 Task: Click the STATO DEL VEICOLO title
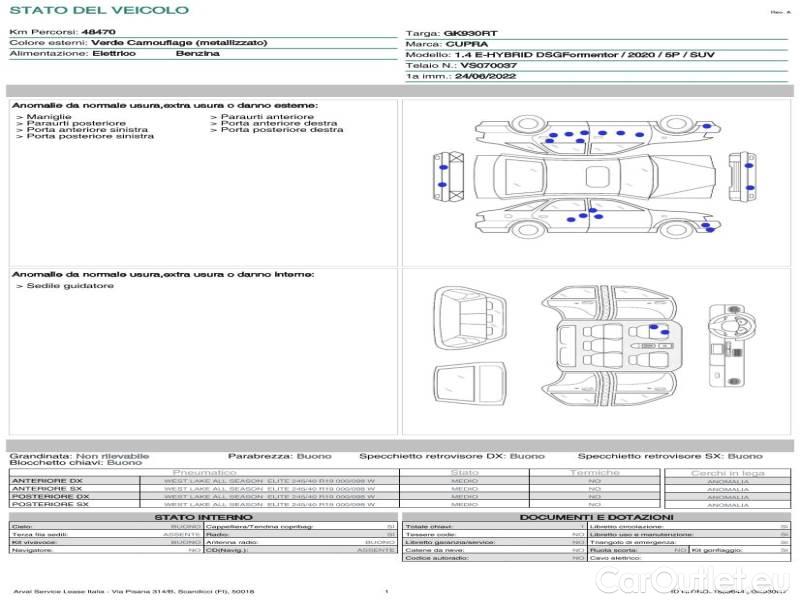[99, 10]
